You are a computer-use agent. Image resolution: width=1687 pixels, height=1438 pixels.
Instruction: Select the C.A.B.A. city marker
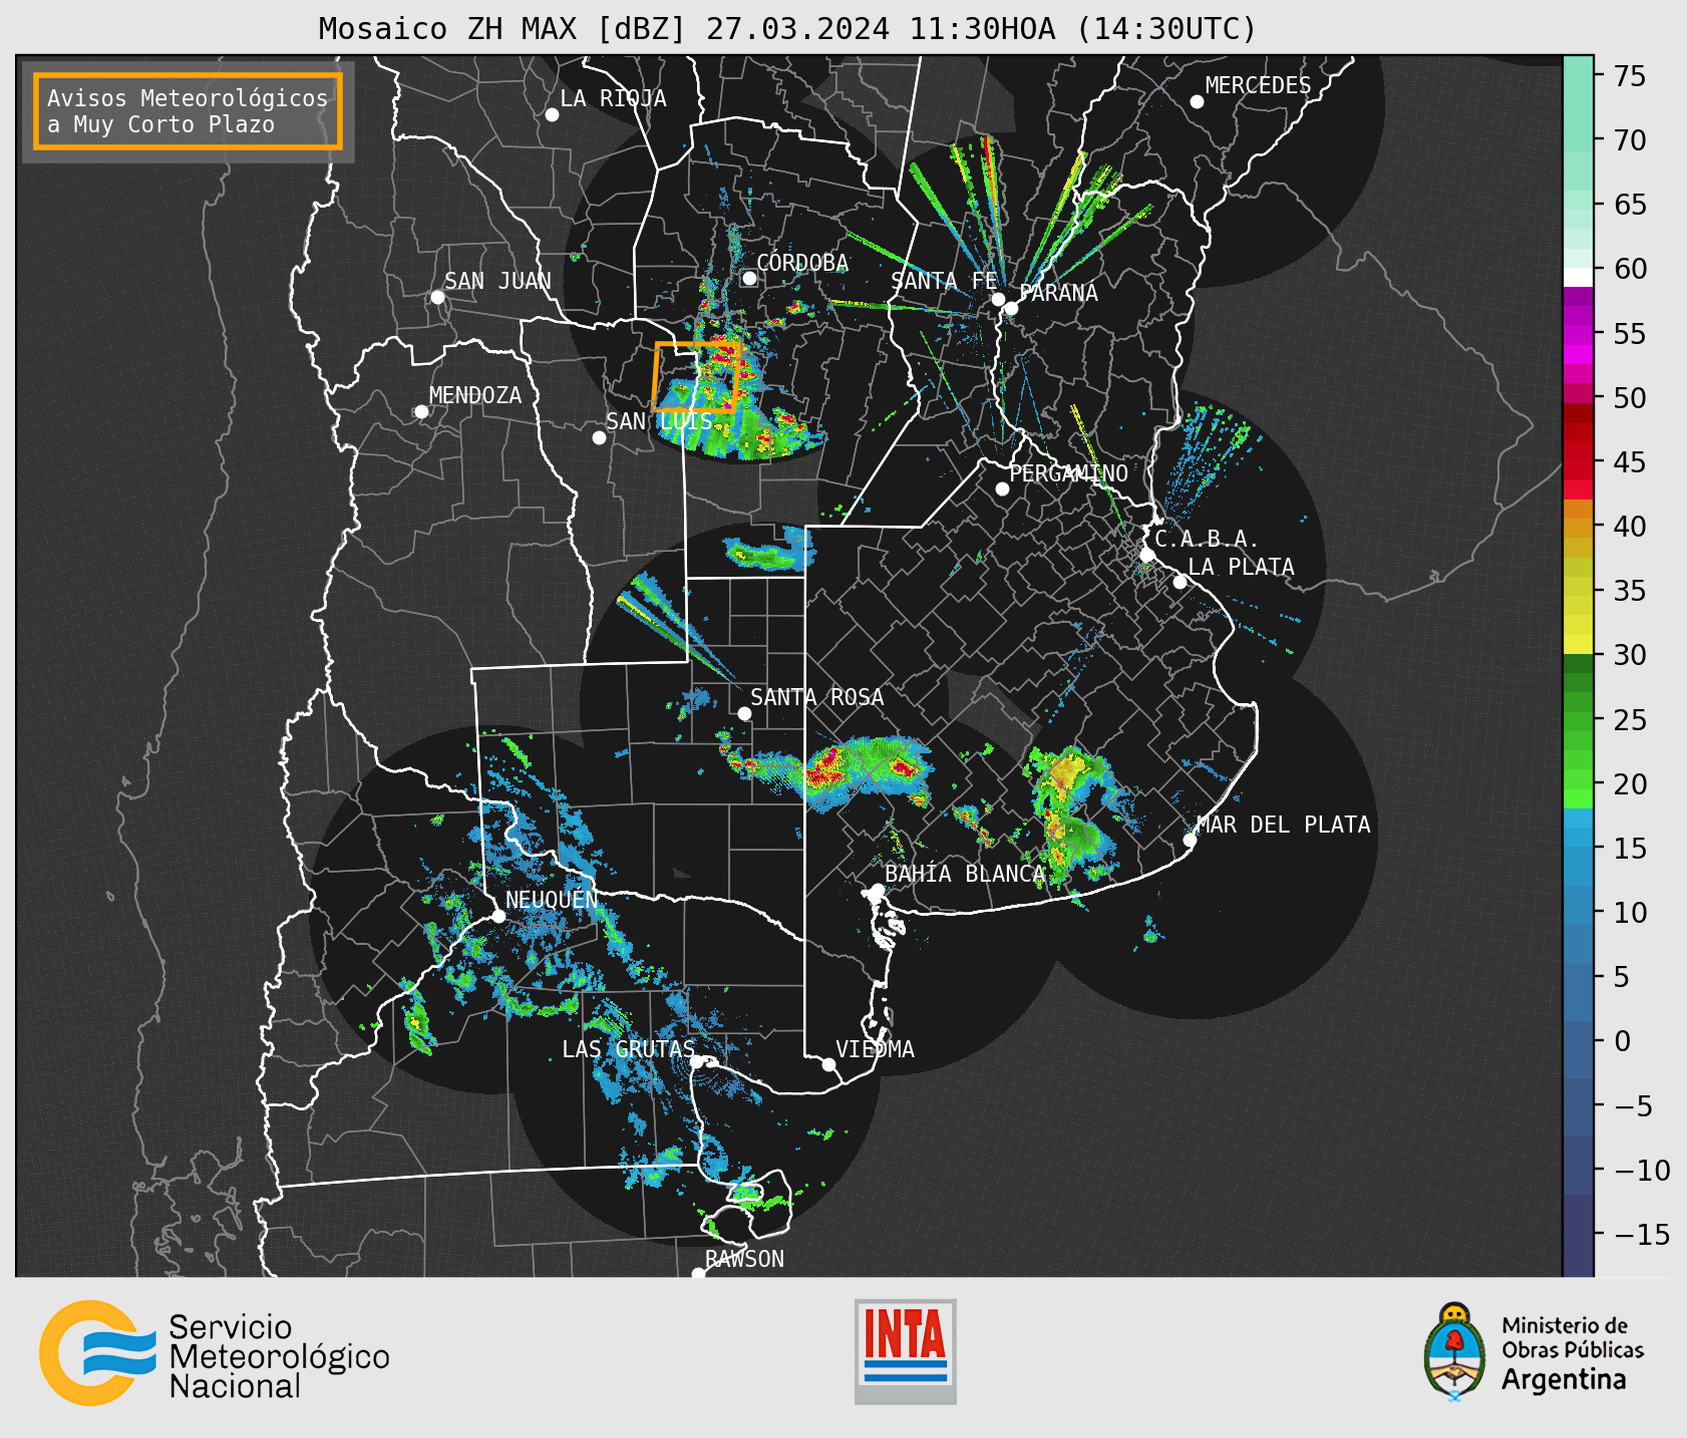(x=1147, y=555)
